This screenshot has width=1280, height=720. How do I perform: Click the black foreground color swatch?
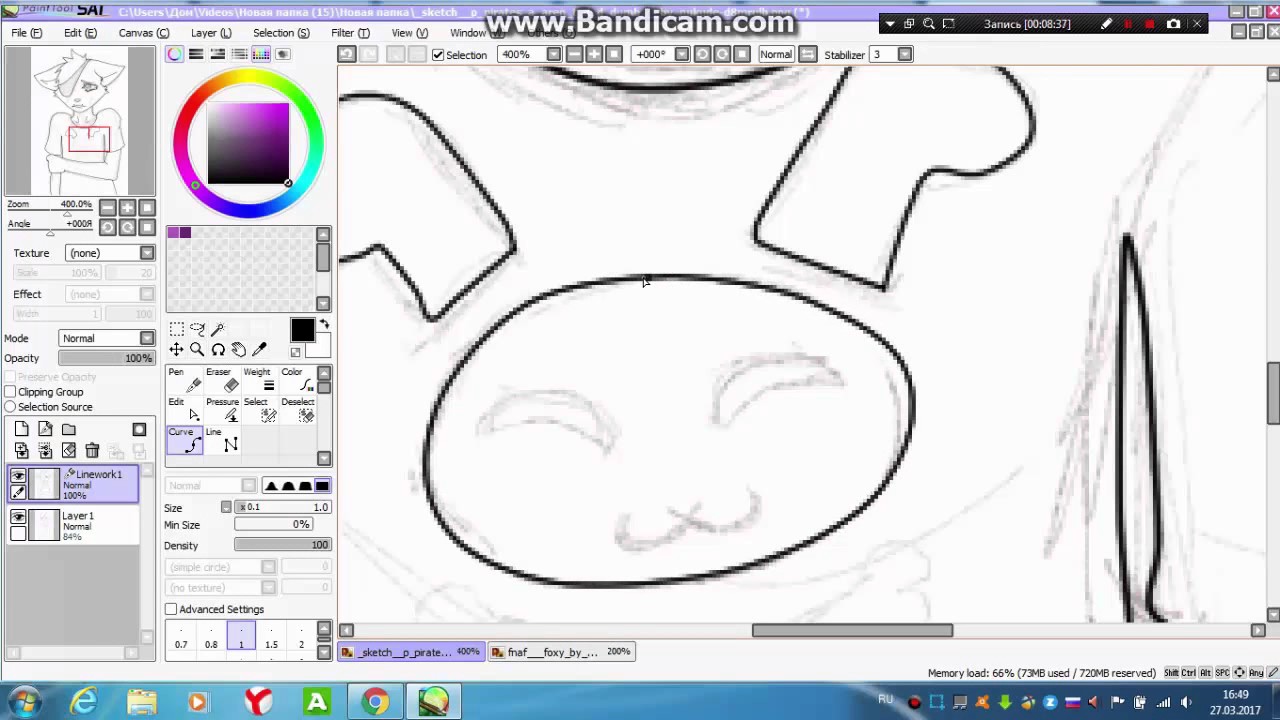point(302,331)
